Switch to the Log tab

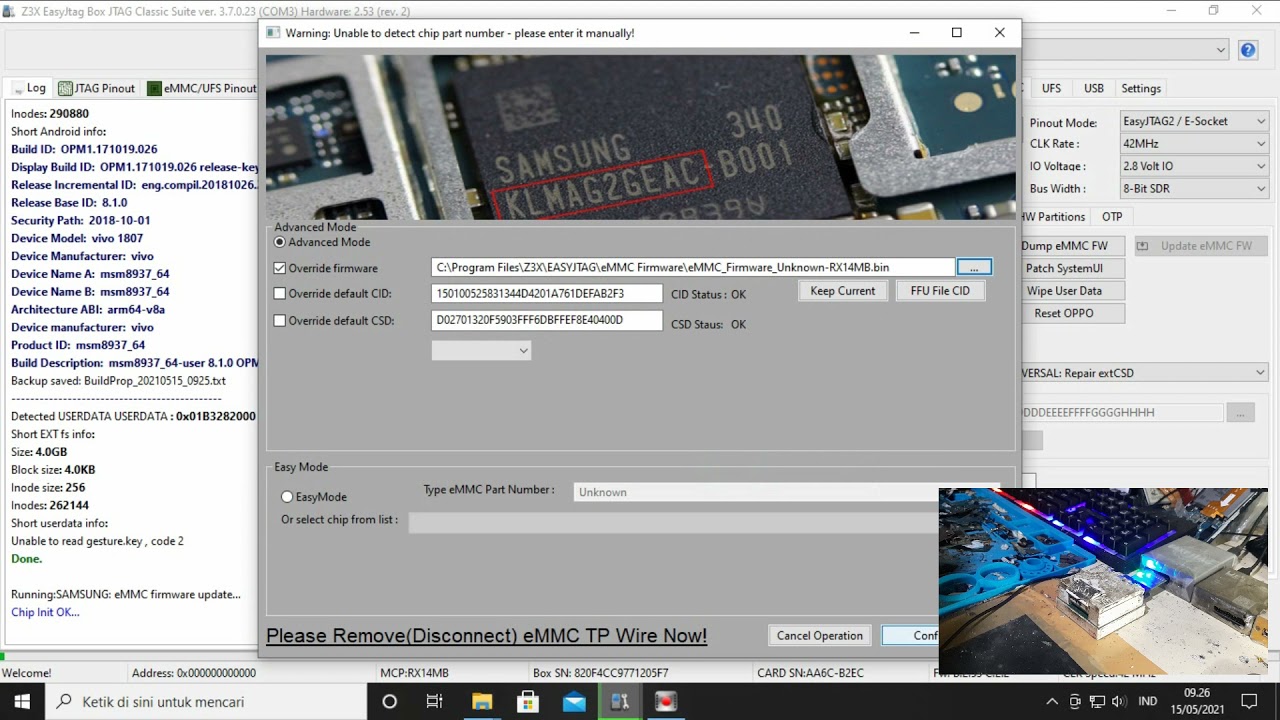point(28,88)
